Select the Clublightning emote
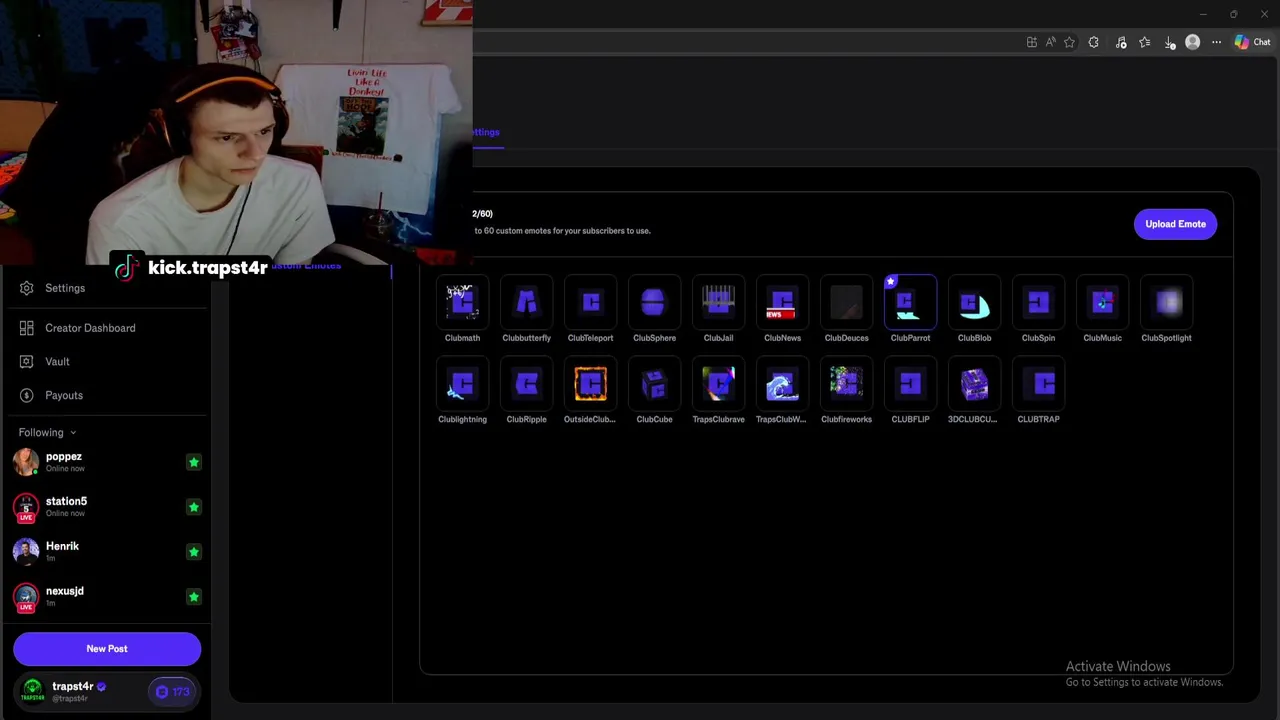The height and width of the screenshot is (720, 1280). click(x=462, y=385)
